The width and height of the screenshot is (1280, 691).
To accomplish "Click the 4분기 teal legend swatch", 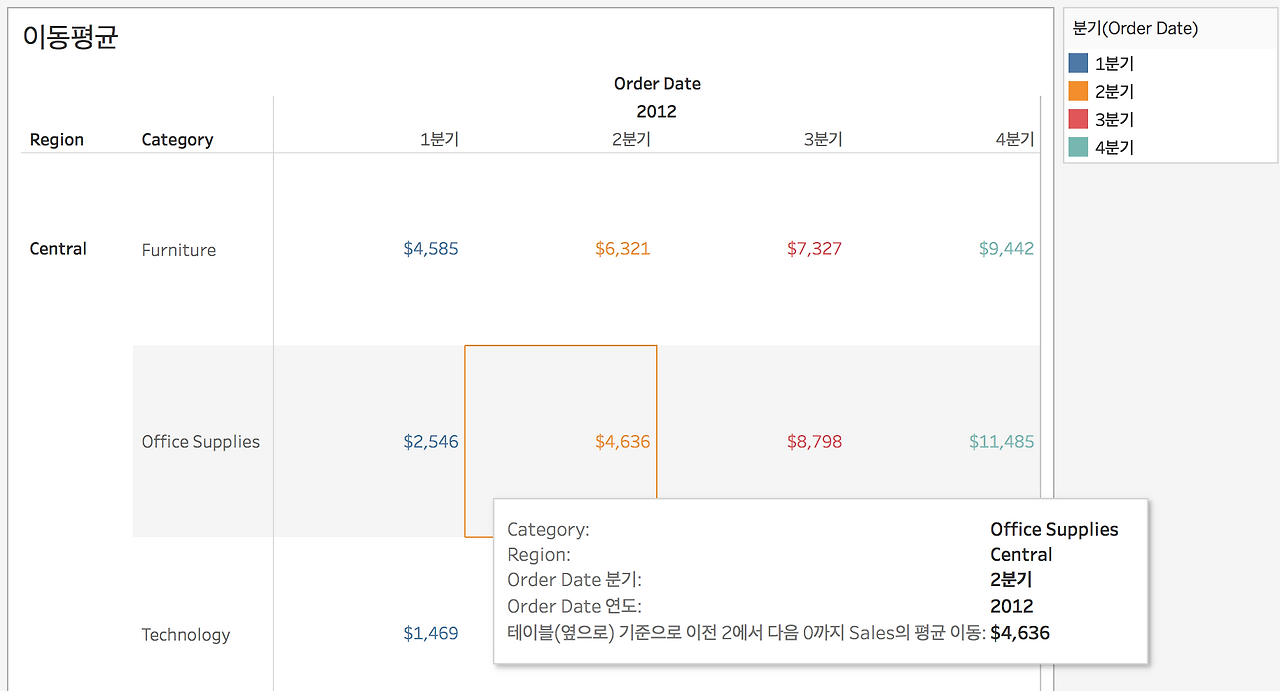I will tap(1078, 147).
